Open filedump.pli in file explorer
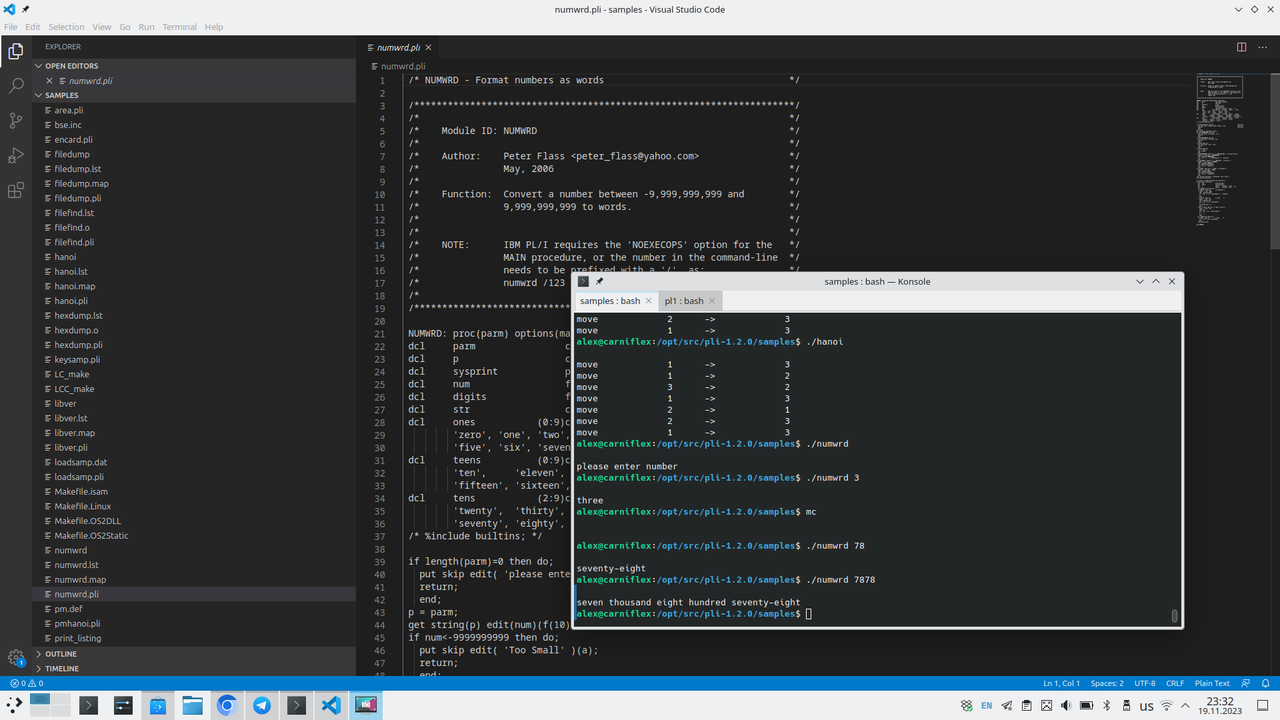 (x=195, y=198)
